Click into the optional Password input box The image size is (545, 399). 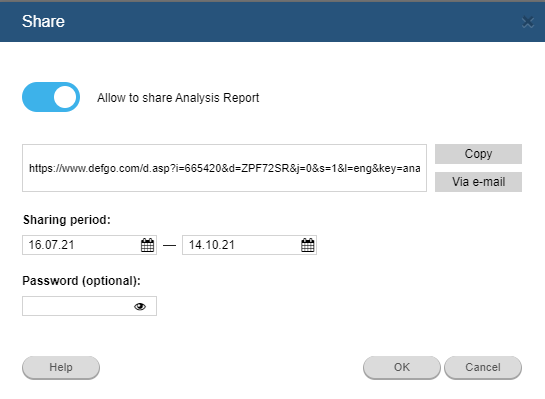tap(89, 306)
